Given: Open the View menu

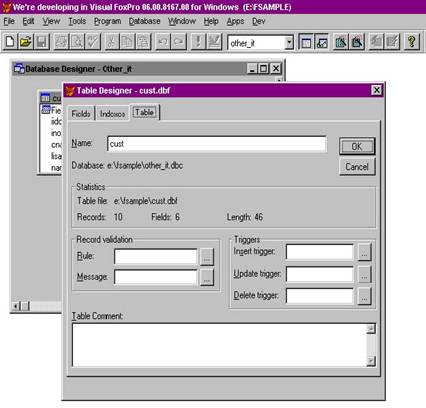Looking at the screenshot, I should (x=51, y=21).
